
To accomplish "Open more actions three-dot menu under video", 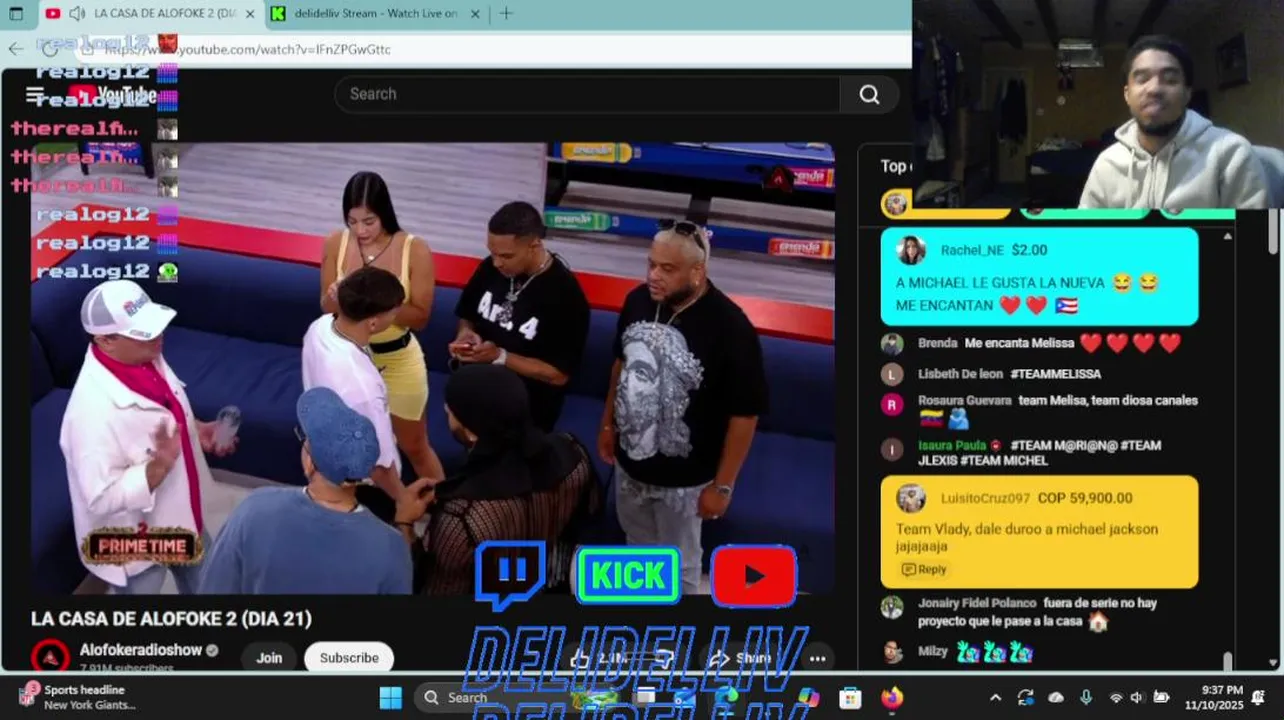I will point(817,658).
